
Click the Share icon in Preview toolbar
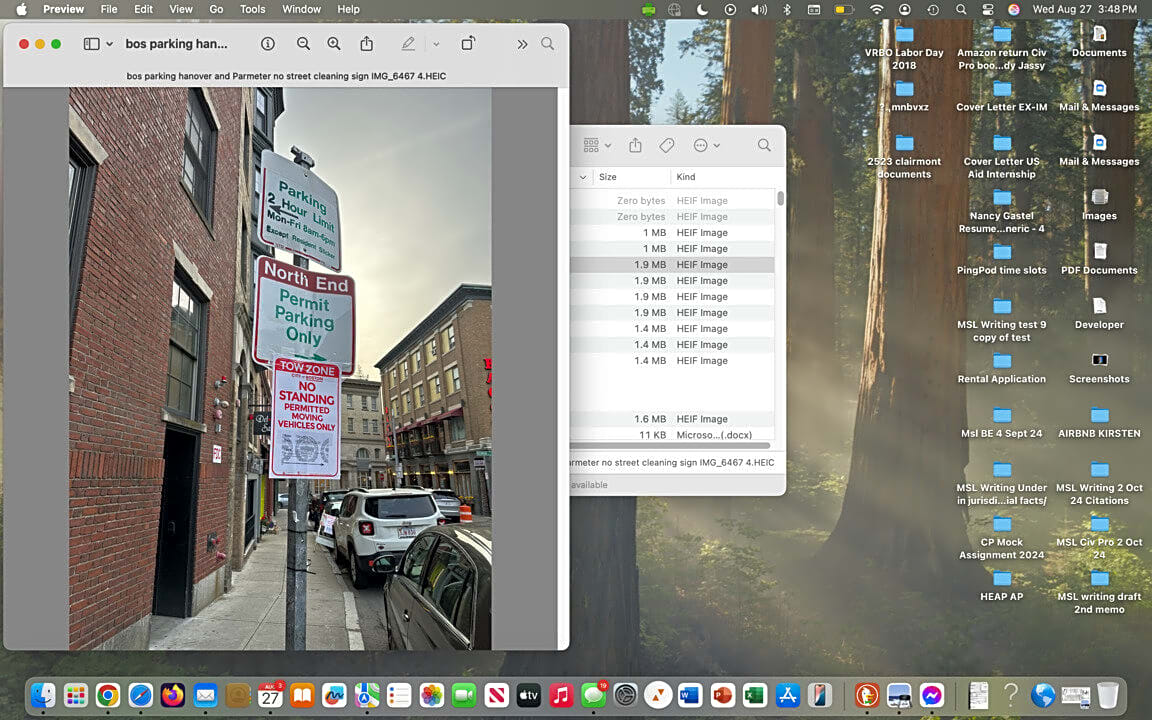[367, 44]
